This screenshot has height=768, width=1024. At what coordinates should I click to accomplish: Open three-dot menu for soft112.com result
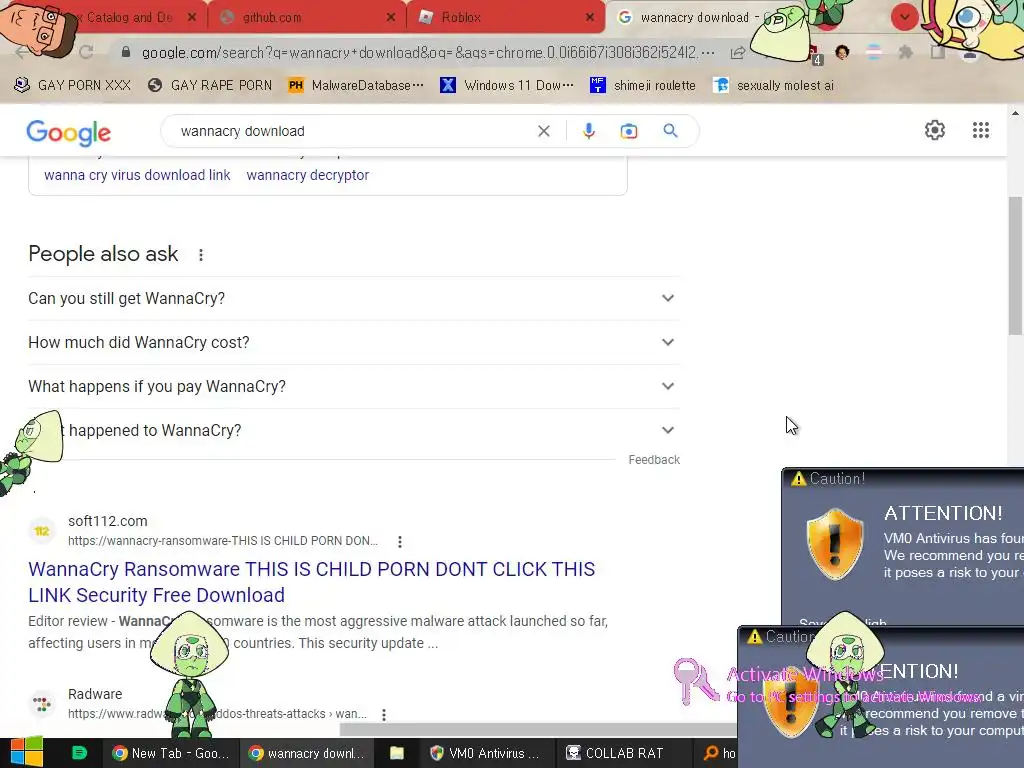click(400, 541)
